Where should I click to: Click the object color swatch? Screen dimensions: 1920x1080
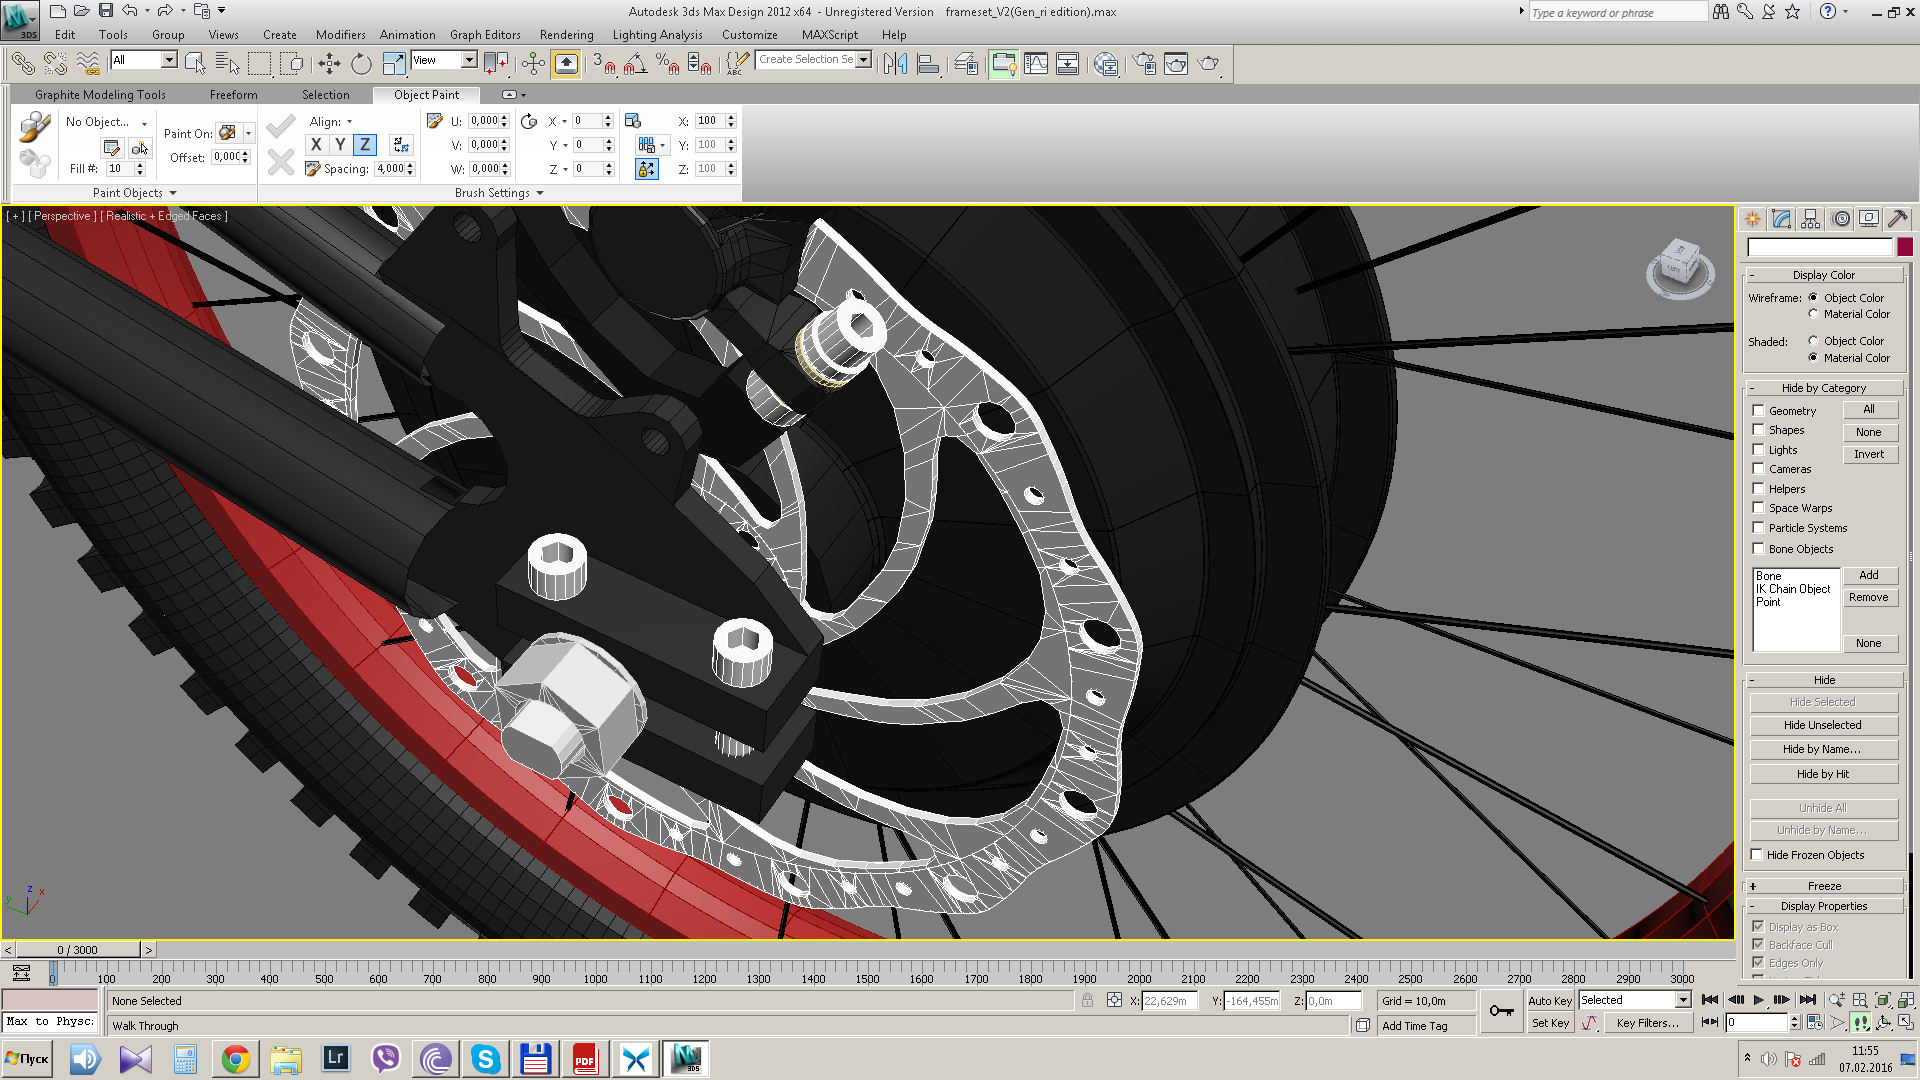click(x=1905, y=247)
